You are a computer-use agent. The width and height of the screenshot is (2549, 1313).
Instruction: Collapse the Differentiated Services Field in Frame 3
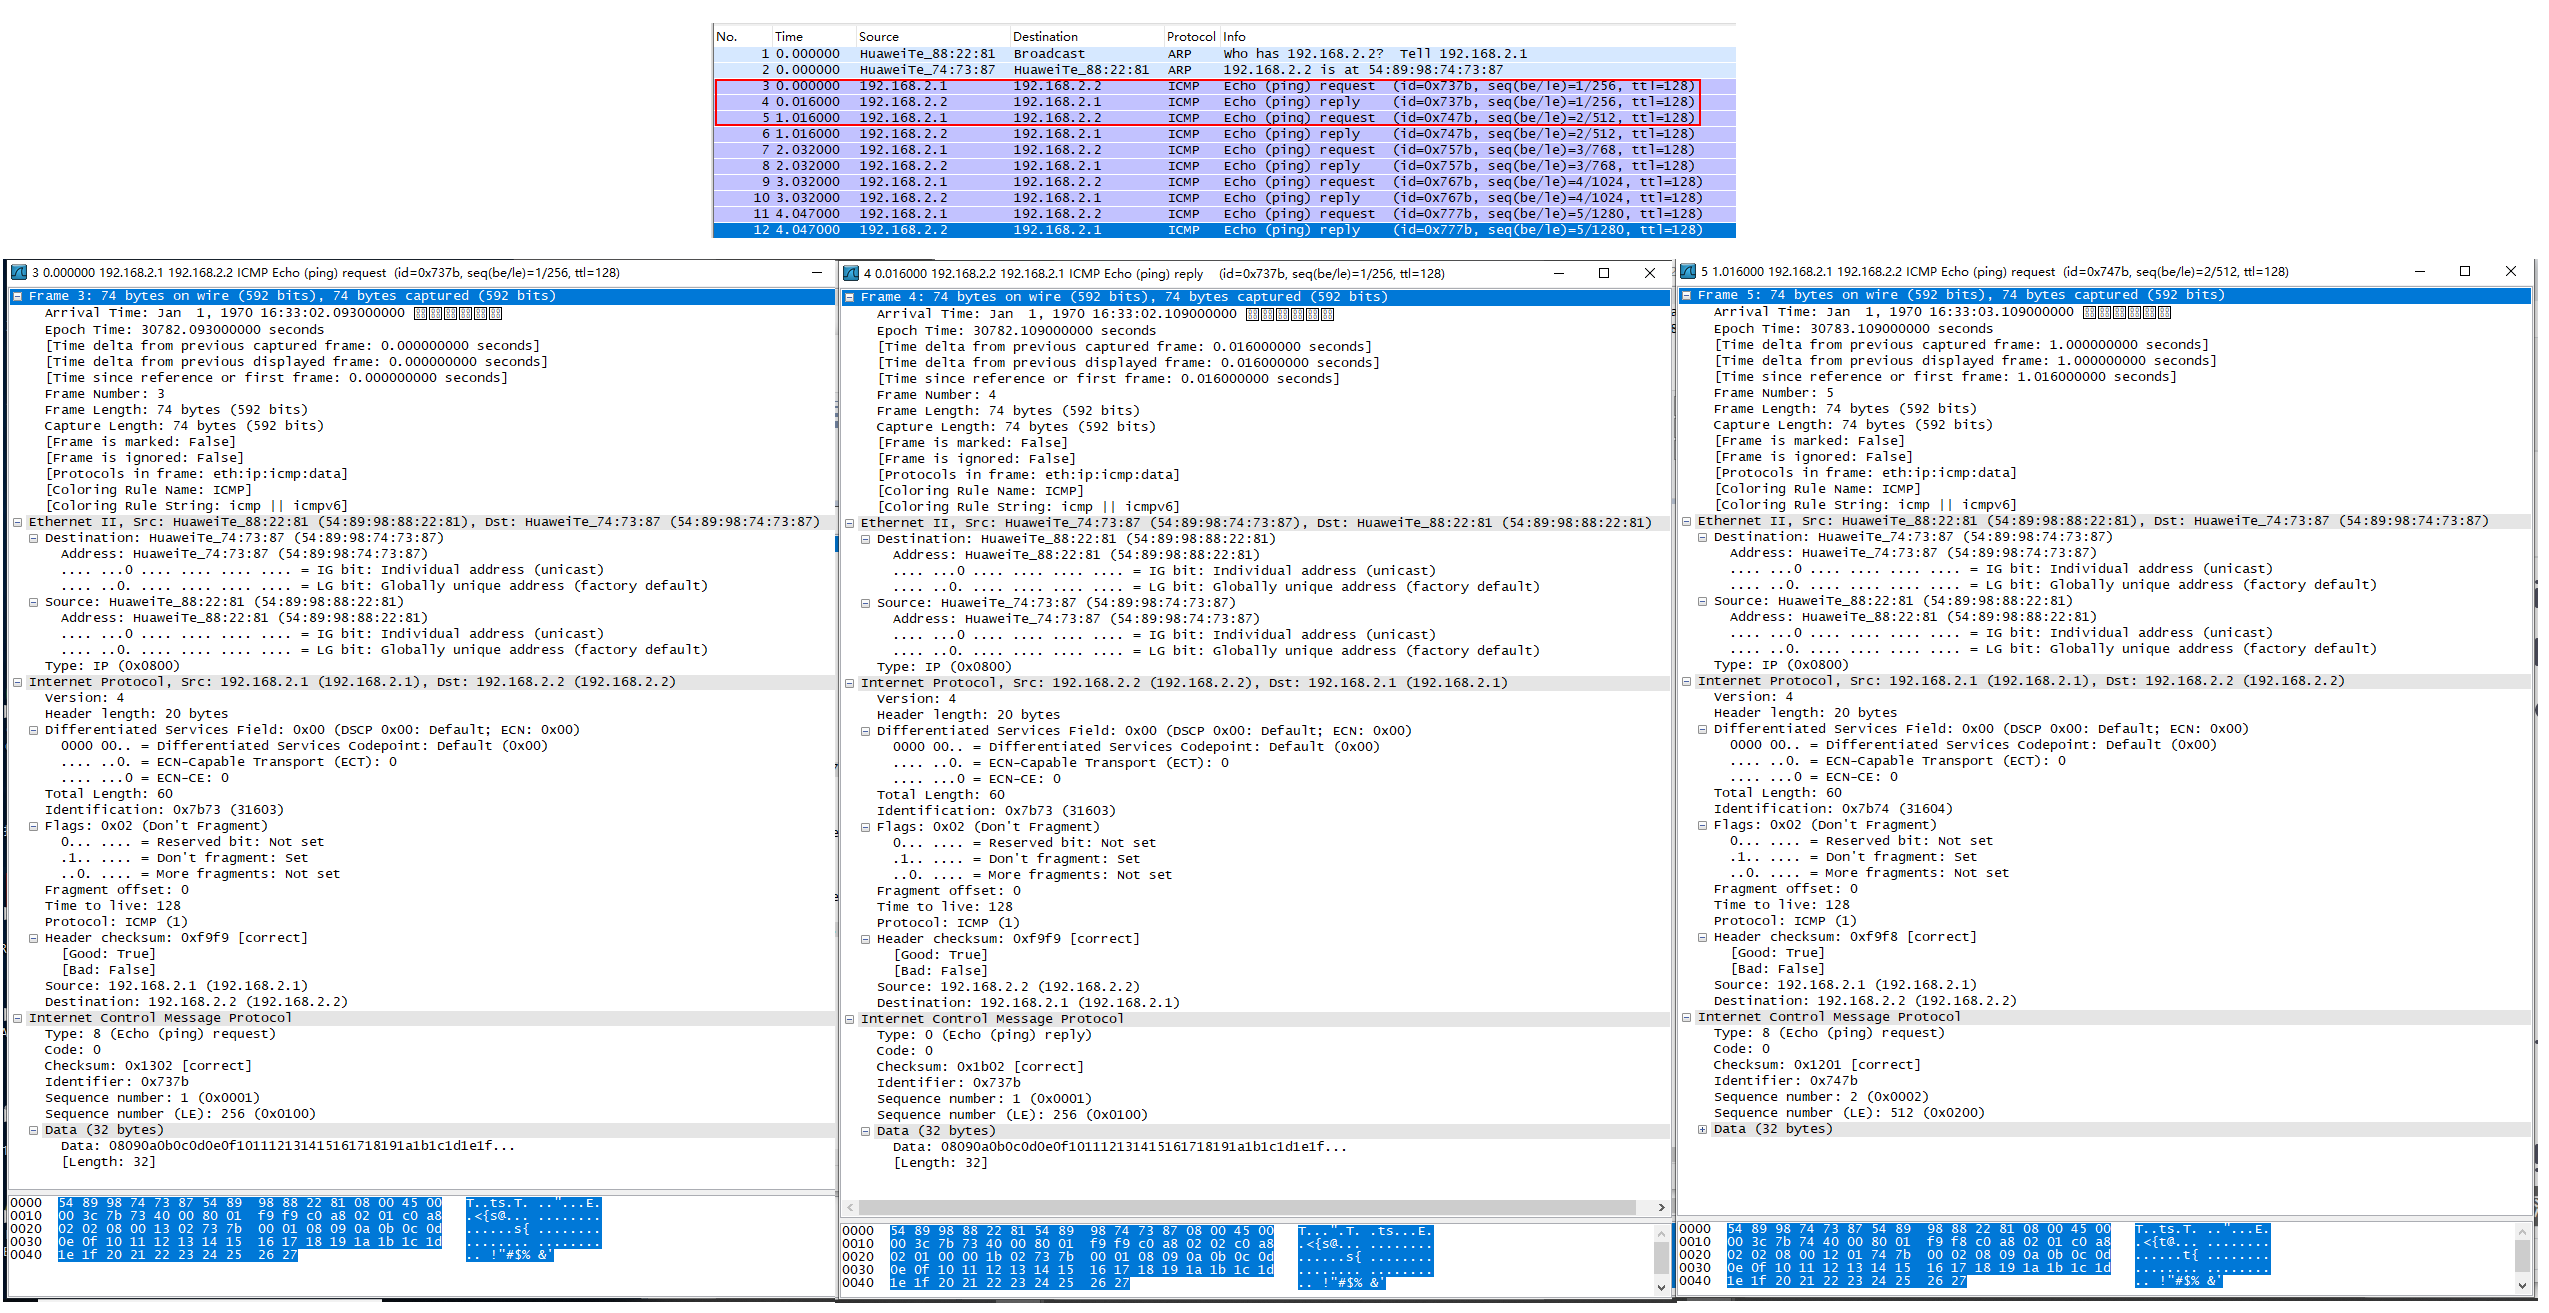(34, 729)
